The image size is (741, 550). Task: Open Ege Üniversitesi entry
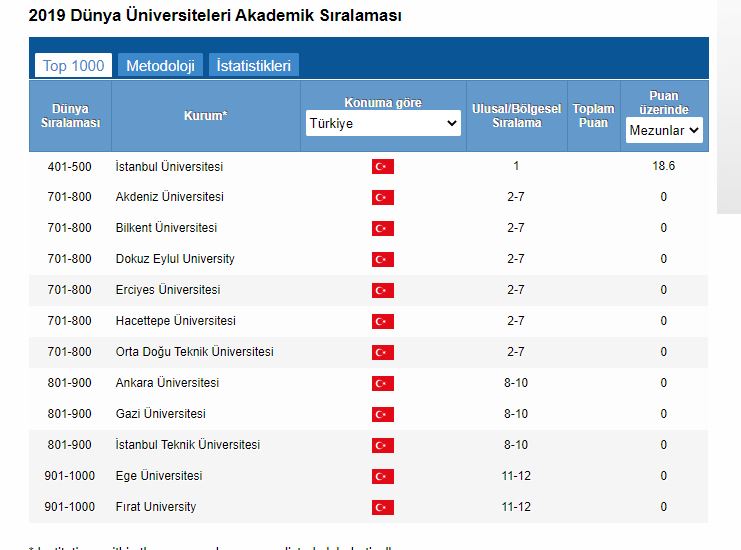coord(159,476)
